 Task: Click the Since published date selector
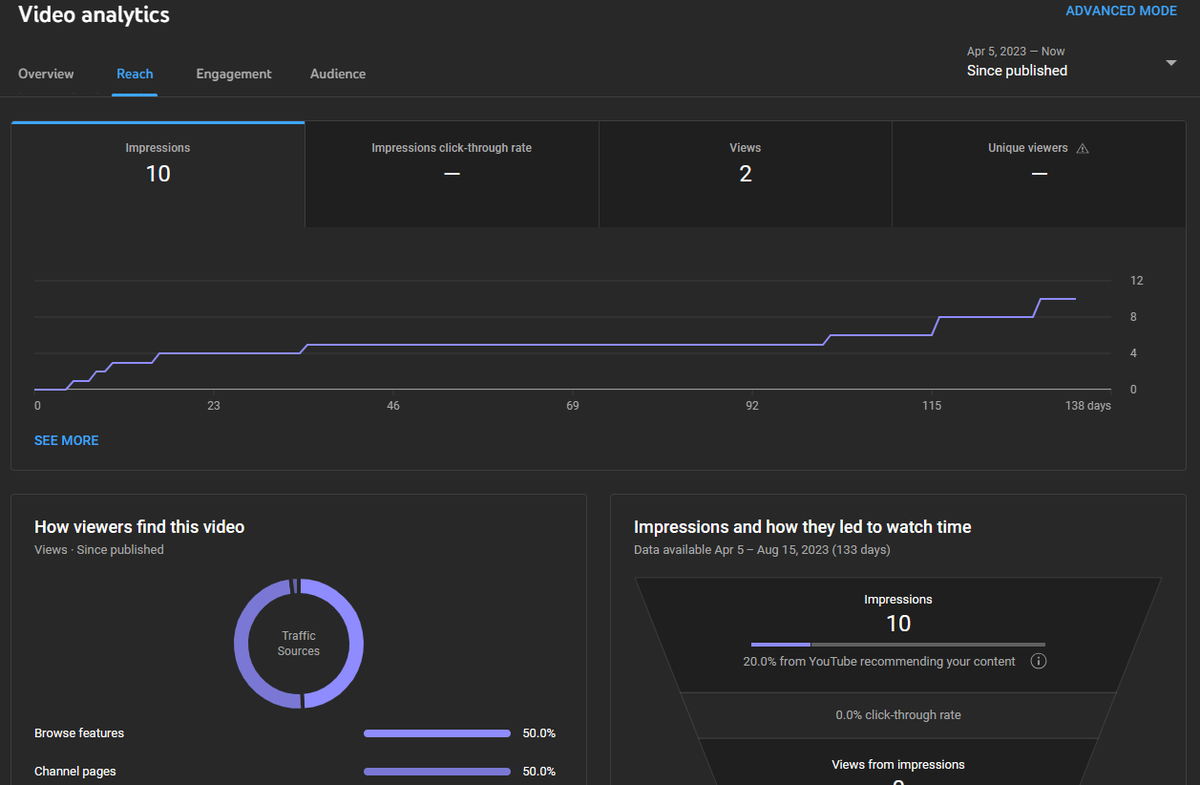1071,62
